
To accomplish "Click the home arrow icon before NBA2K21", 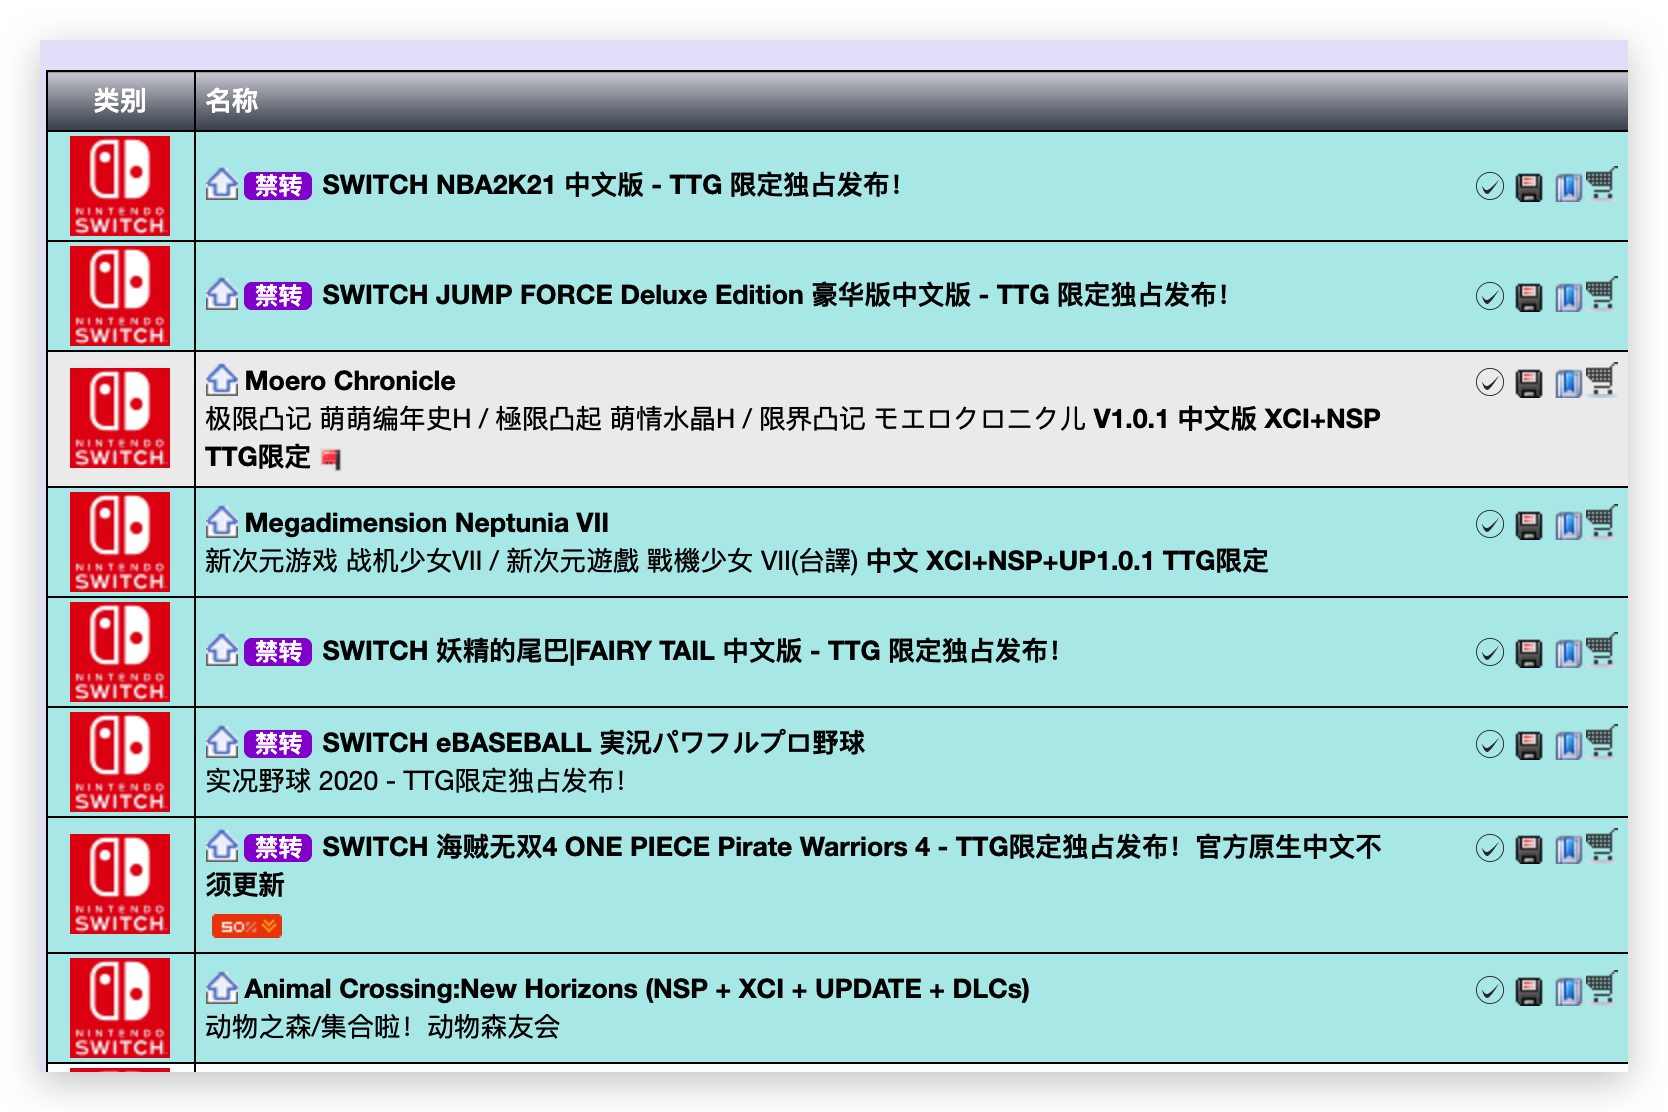I will point(221,184).
